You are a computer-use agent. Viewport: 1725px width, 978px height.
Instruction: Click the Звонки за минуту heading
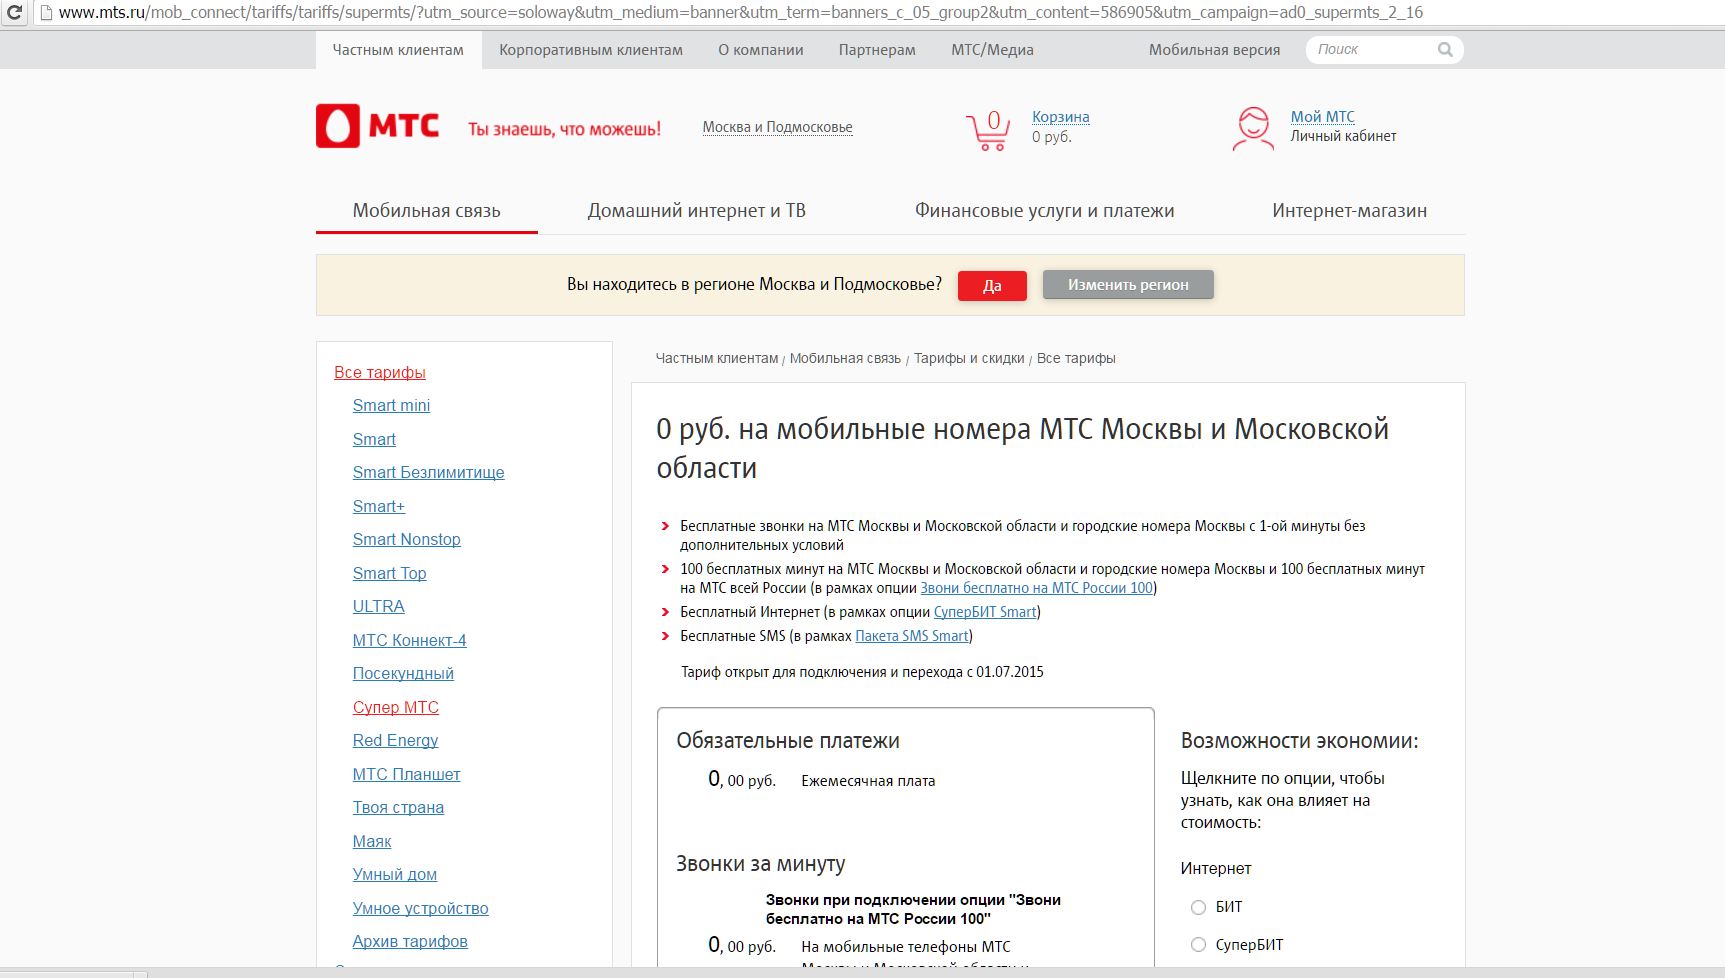pos(761,864)
